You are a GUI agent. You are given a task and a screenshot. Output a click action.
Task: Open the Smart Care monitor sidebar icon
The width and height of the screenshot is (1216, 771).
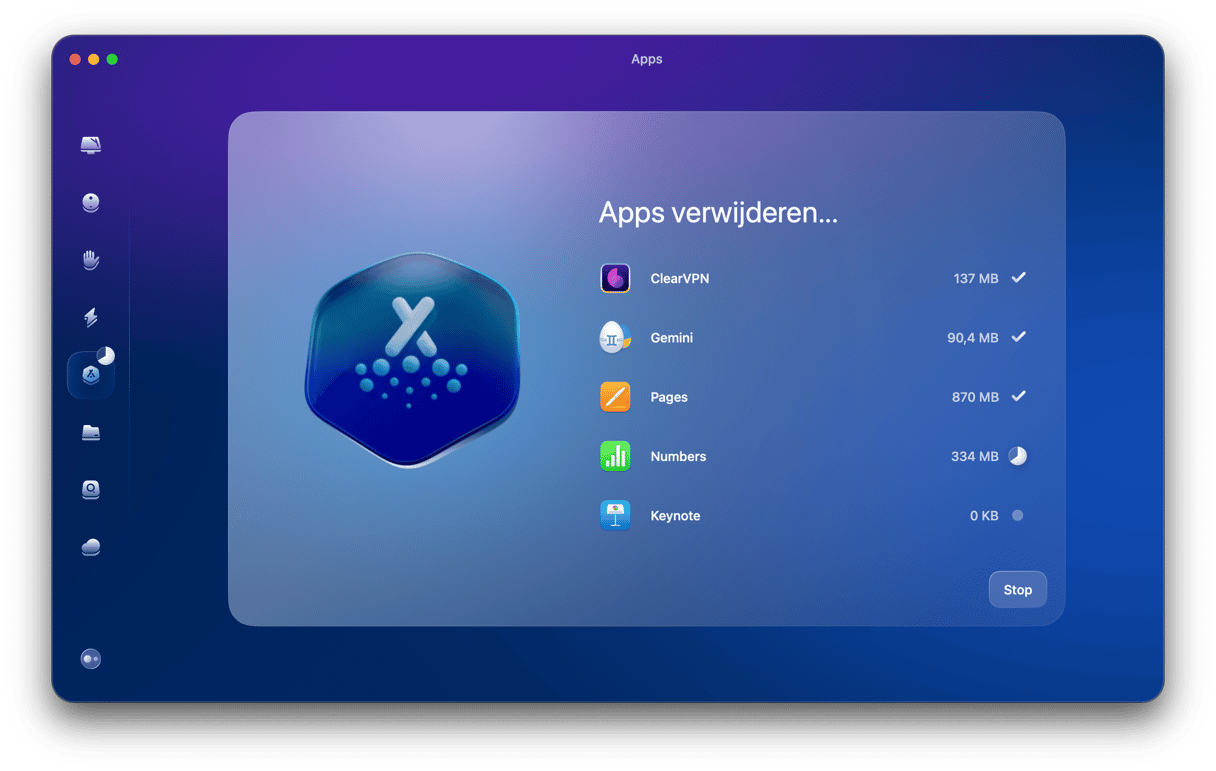[x=91, y=145]
